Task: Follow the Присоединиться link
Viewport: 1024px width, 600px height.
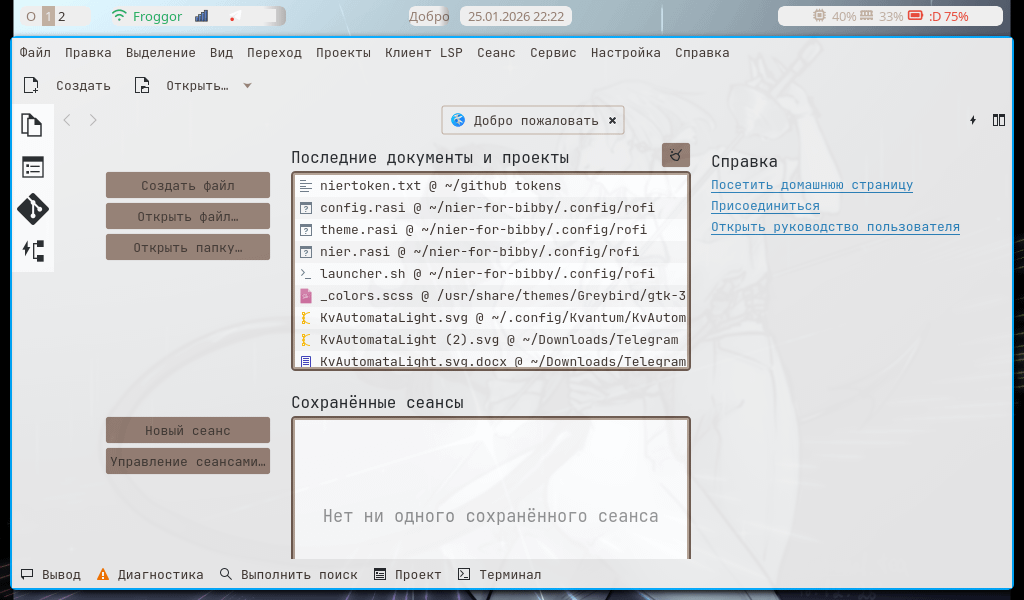Action: point(765,206)
